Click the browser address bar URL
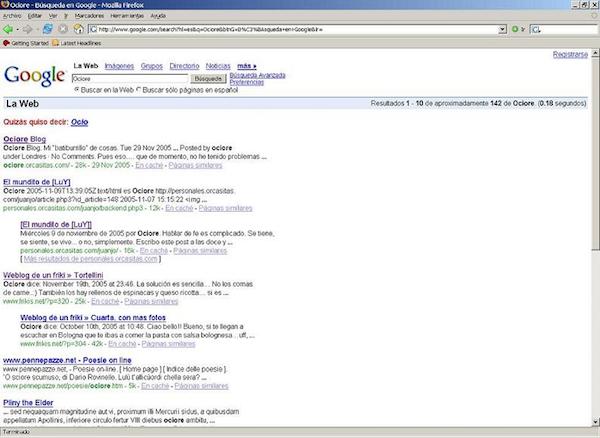The width and height of the screenshot is (600, 438). tap(295, 29)
